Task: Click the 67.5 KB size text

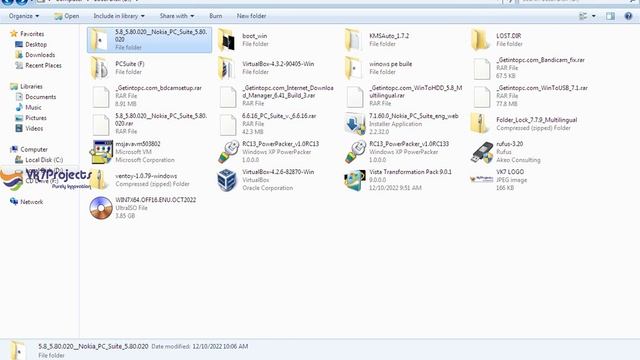Action: click(x=506, y=76)
